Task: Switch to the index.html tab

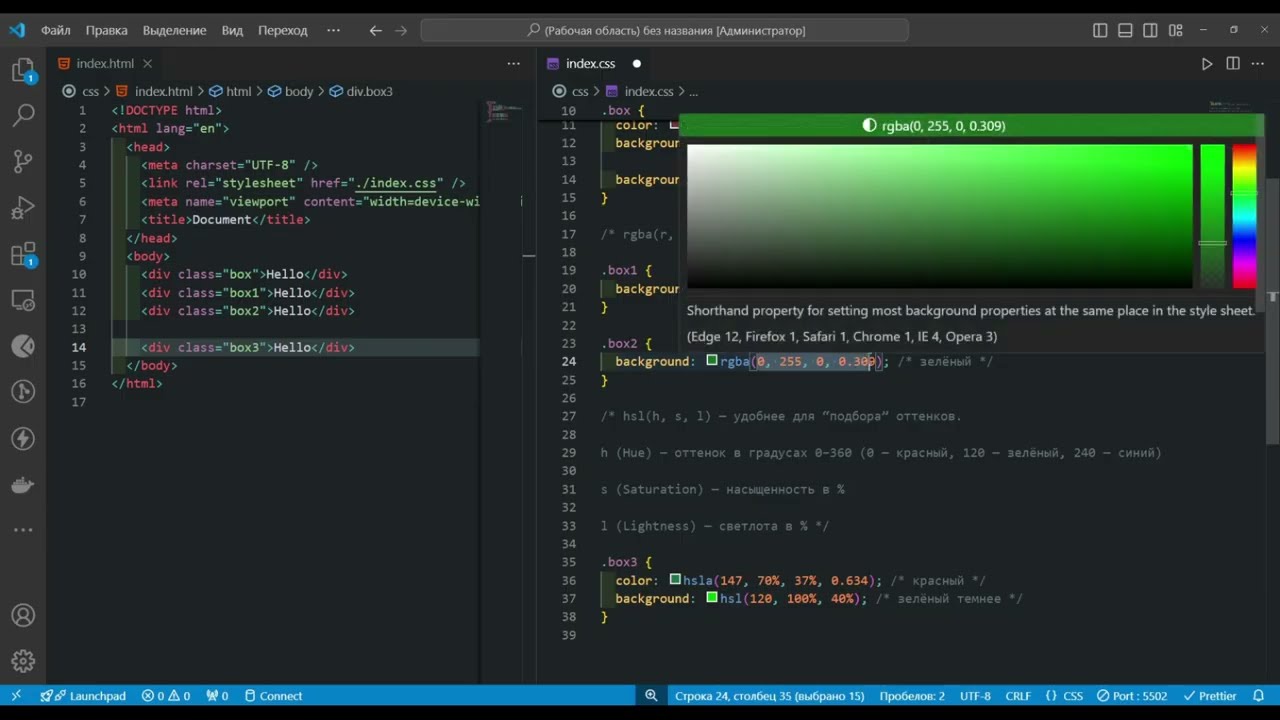Action: (x=104, y=64)
